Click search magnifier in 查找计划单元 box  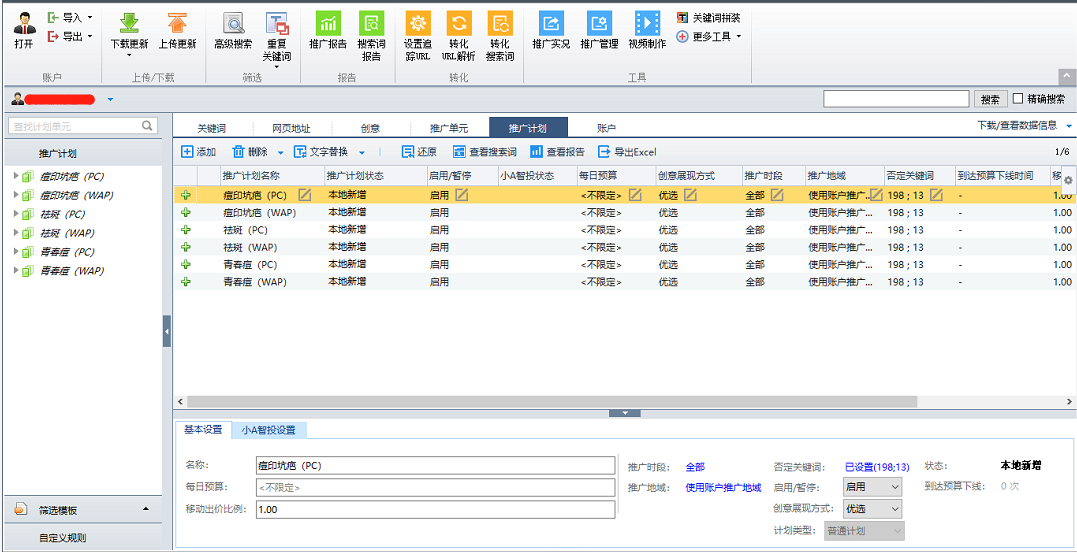[x=147, y=126]
